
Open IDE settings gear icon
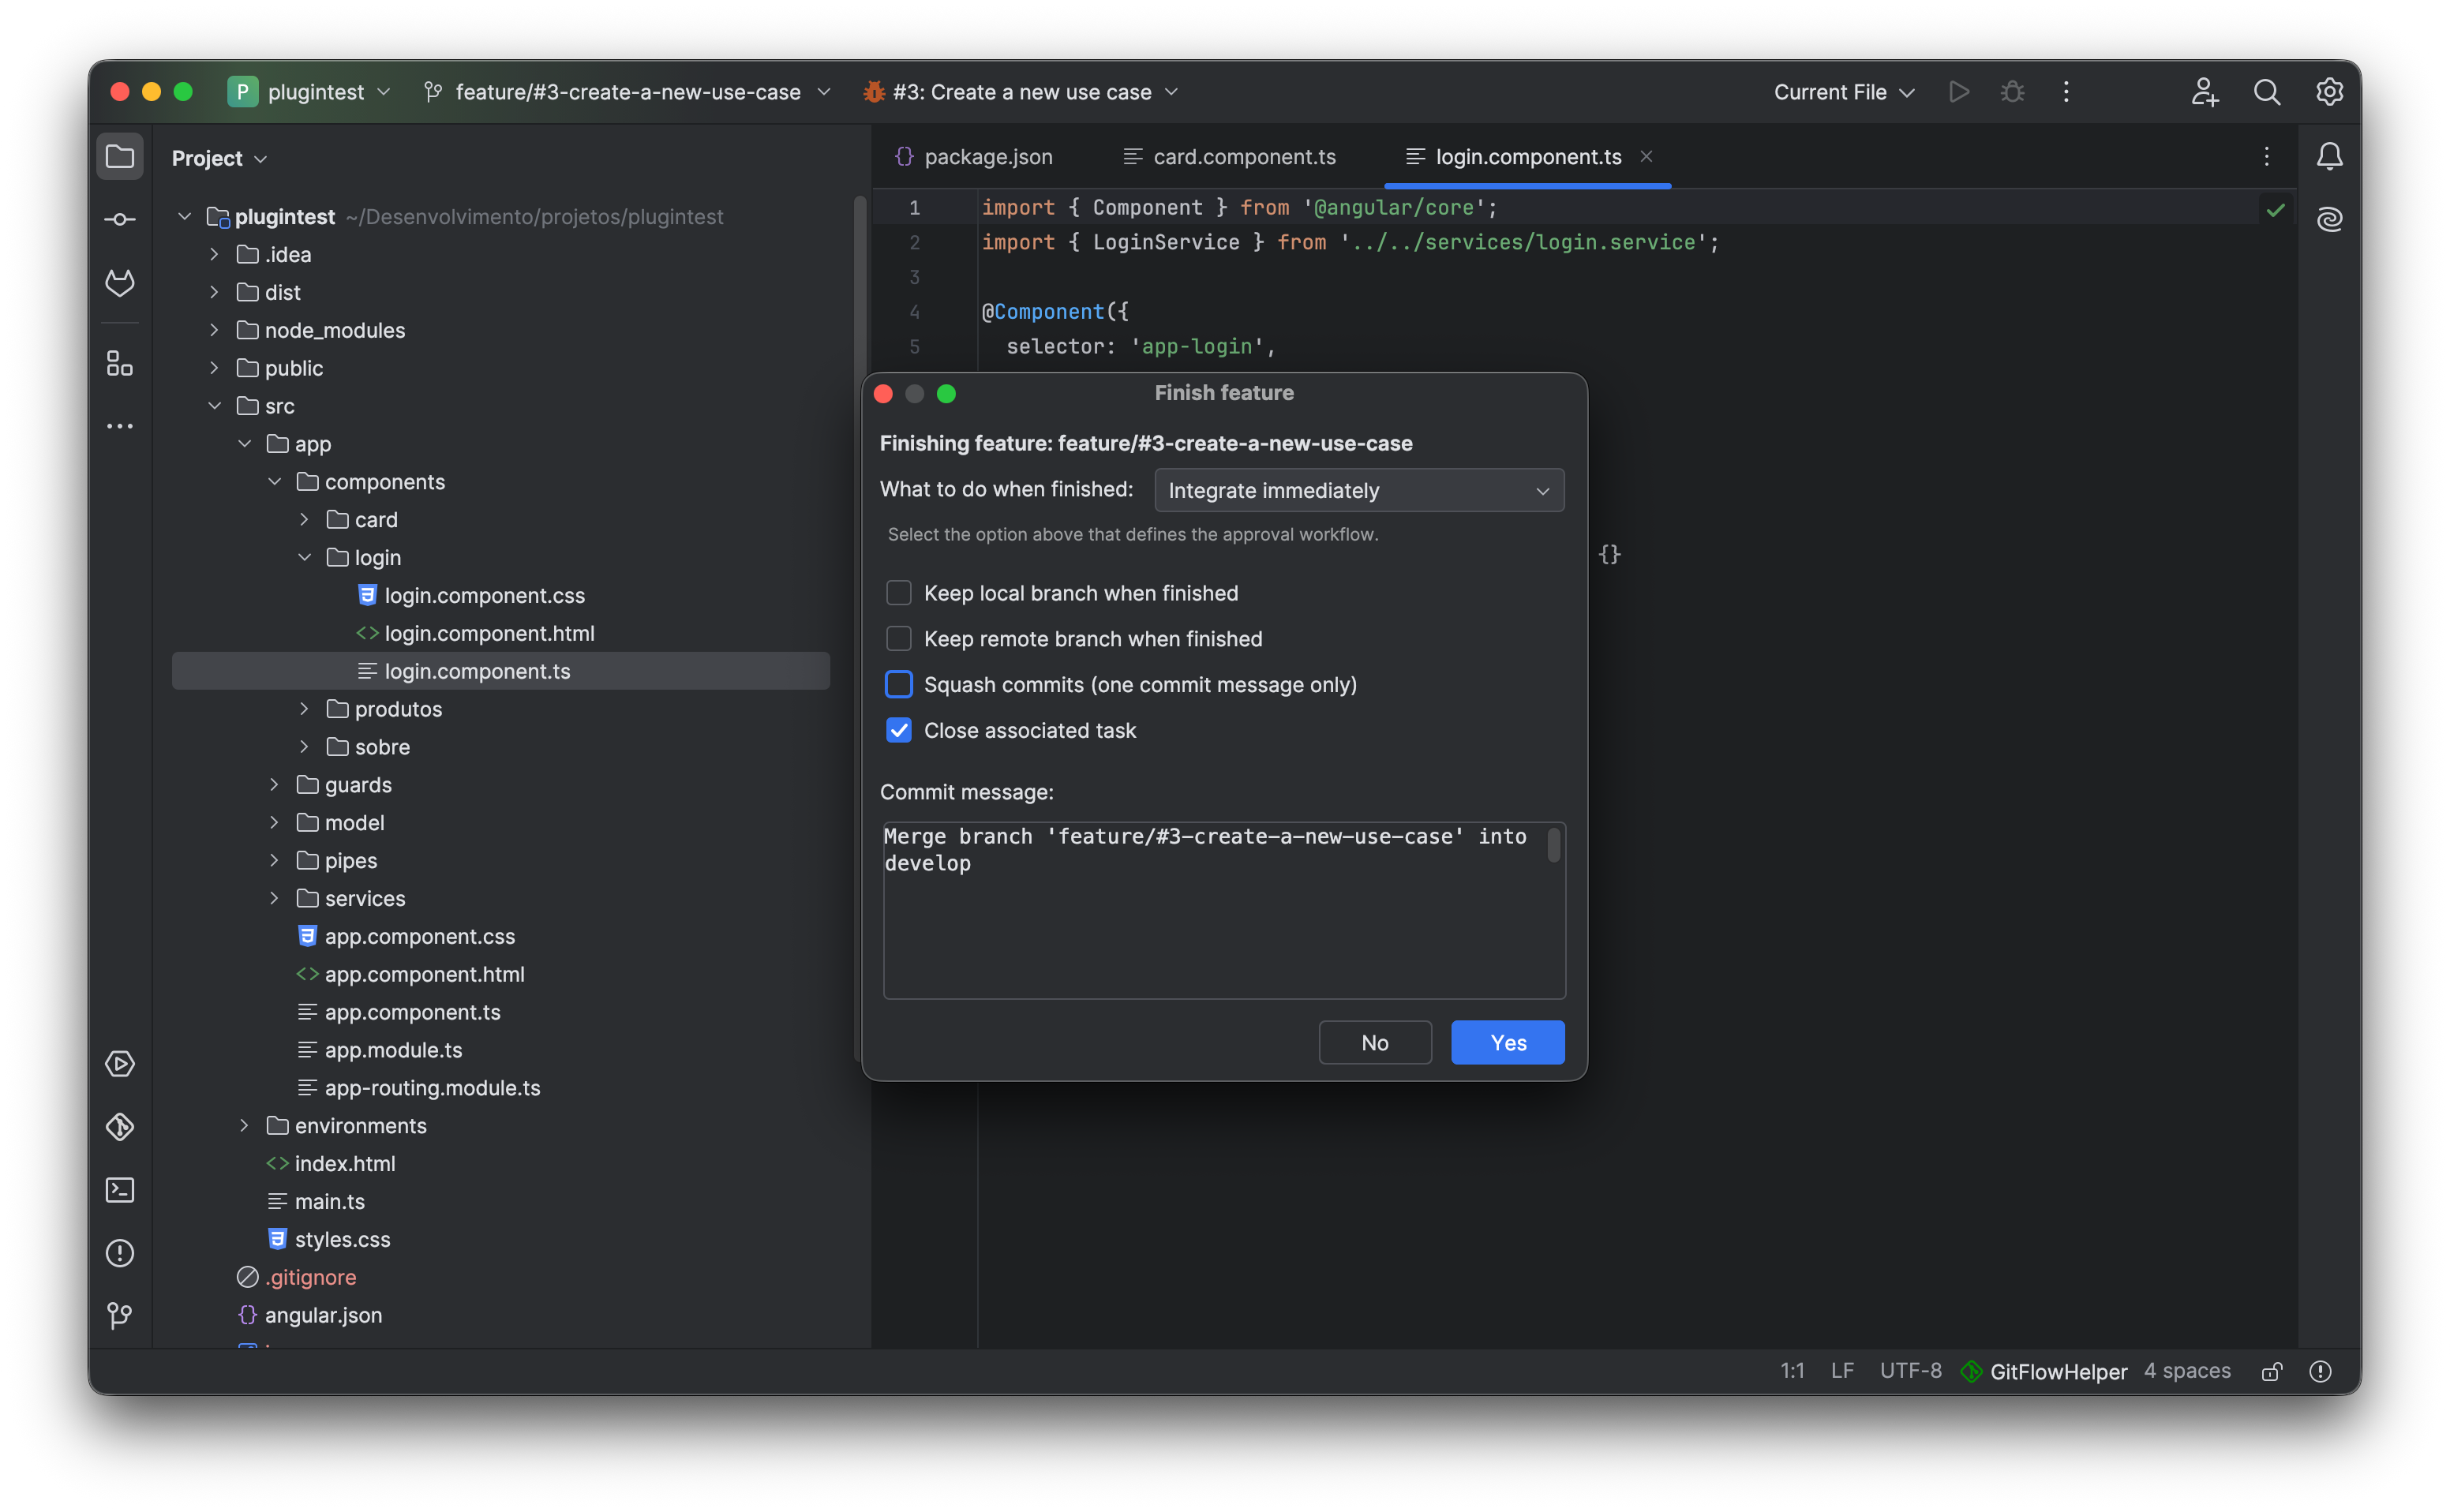point(2329,92)
